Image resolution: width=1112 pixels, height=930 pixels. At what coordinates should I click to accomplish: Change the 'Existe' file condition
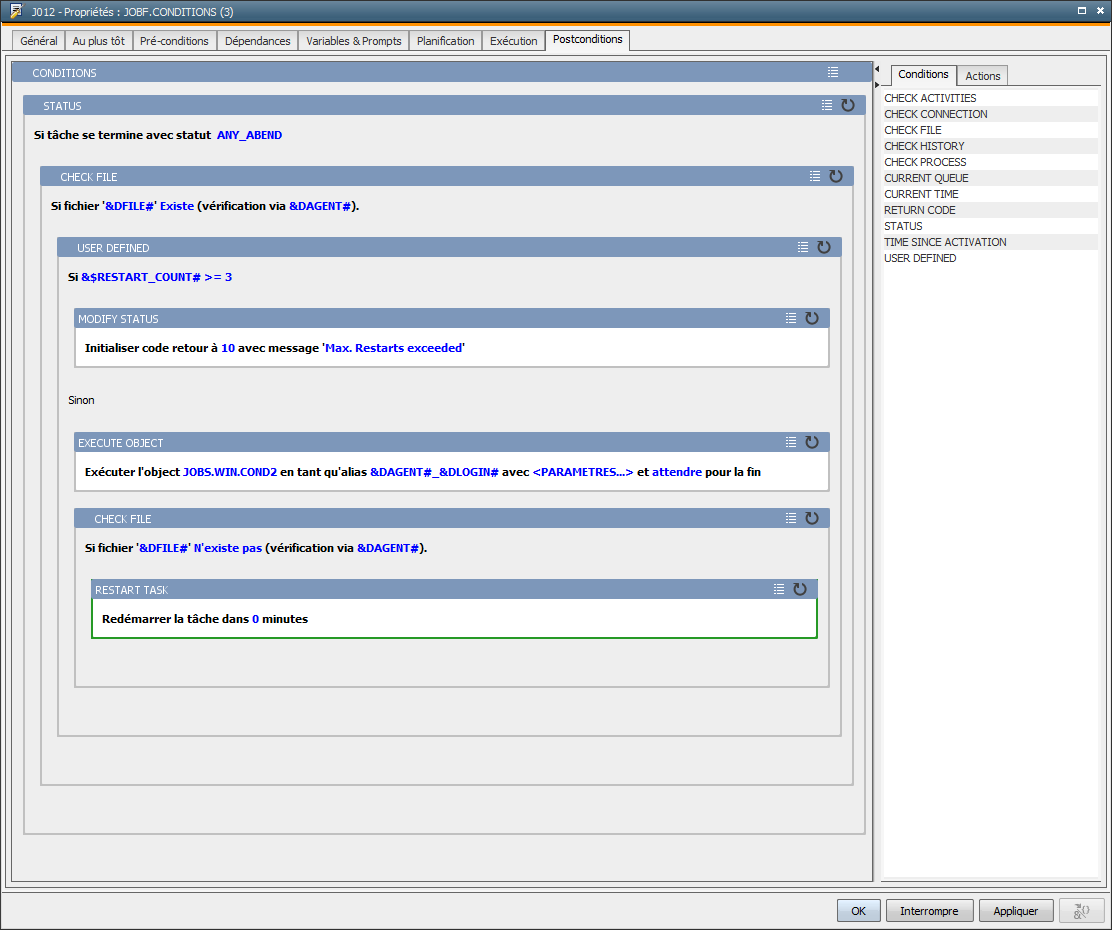[x=177, y=206]
